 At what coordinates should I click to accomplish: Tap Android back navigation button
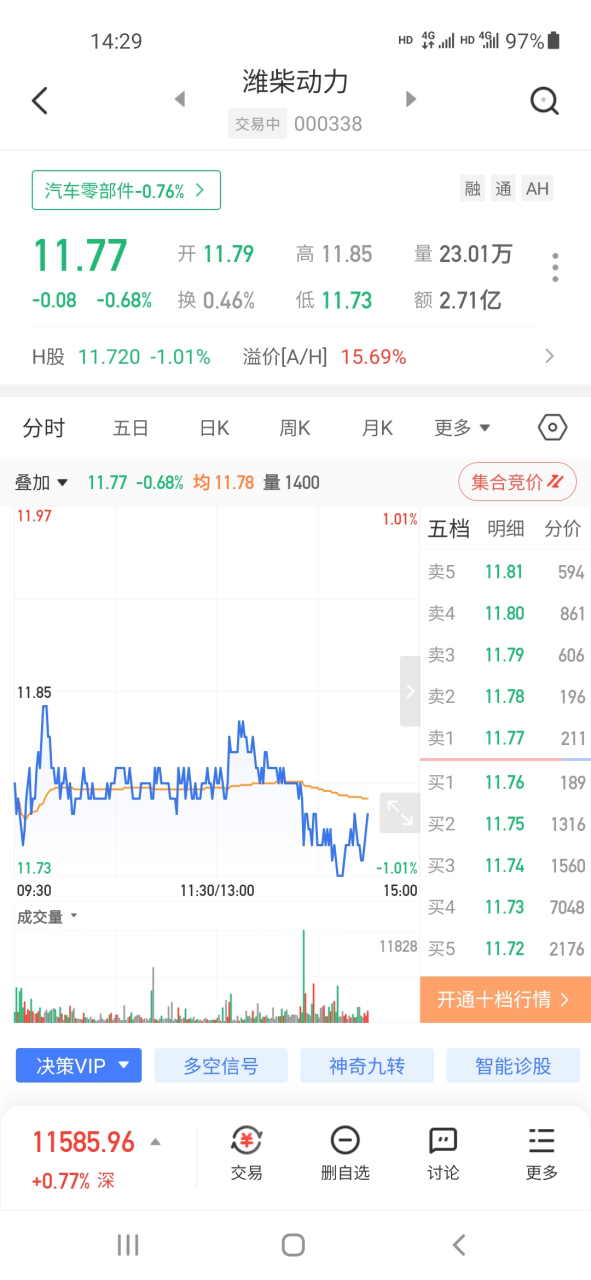(x=459, y=1244)
